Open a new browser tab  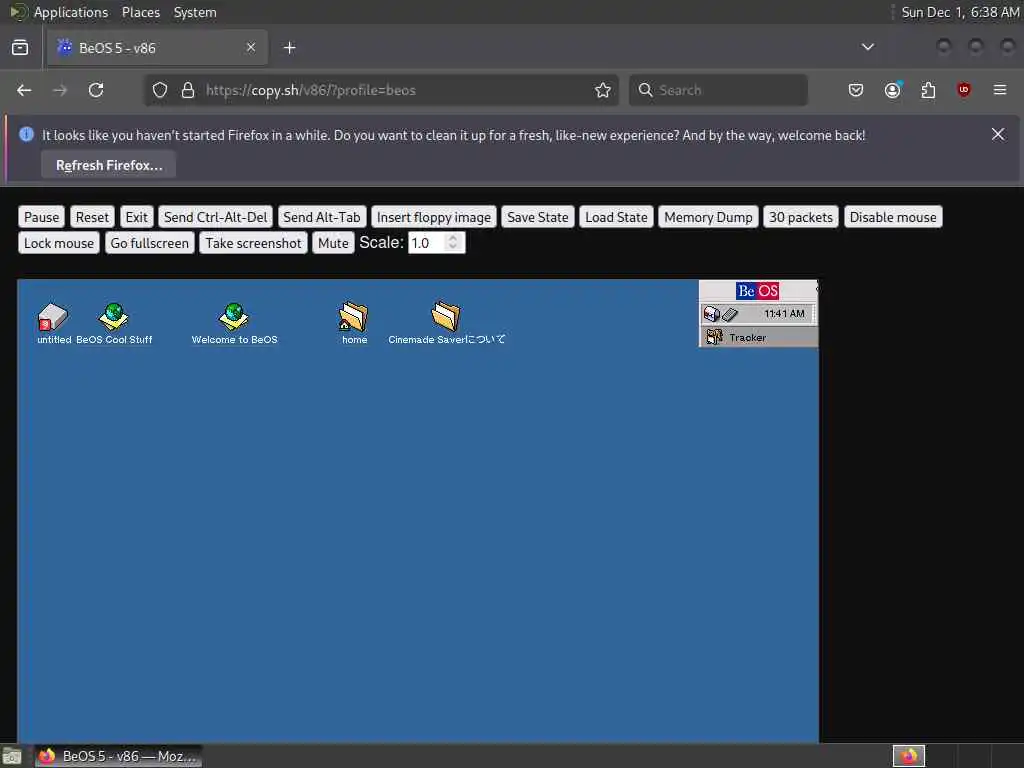(x=290, y=48)
